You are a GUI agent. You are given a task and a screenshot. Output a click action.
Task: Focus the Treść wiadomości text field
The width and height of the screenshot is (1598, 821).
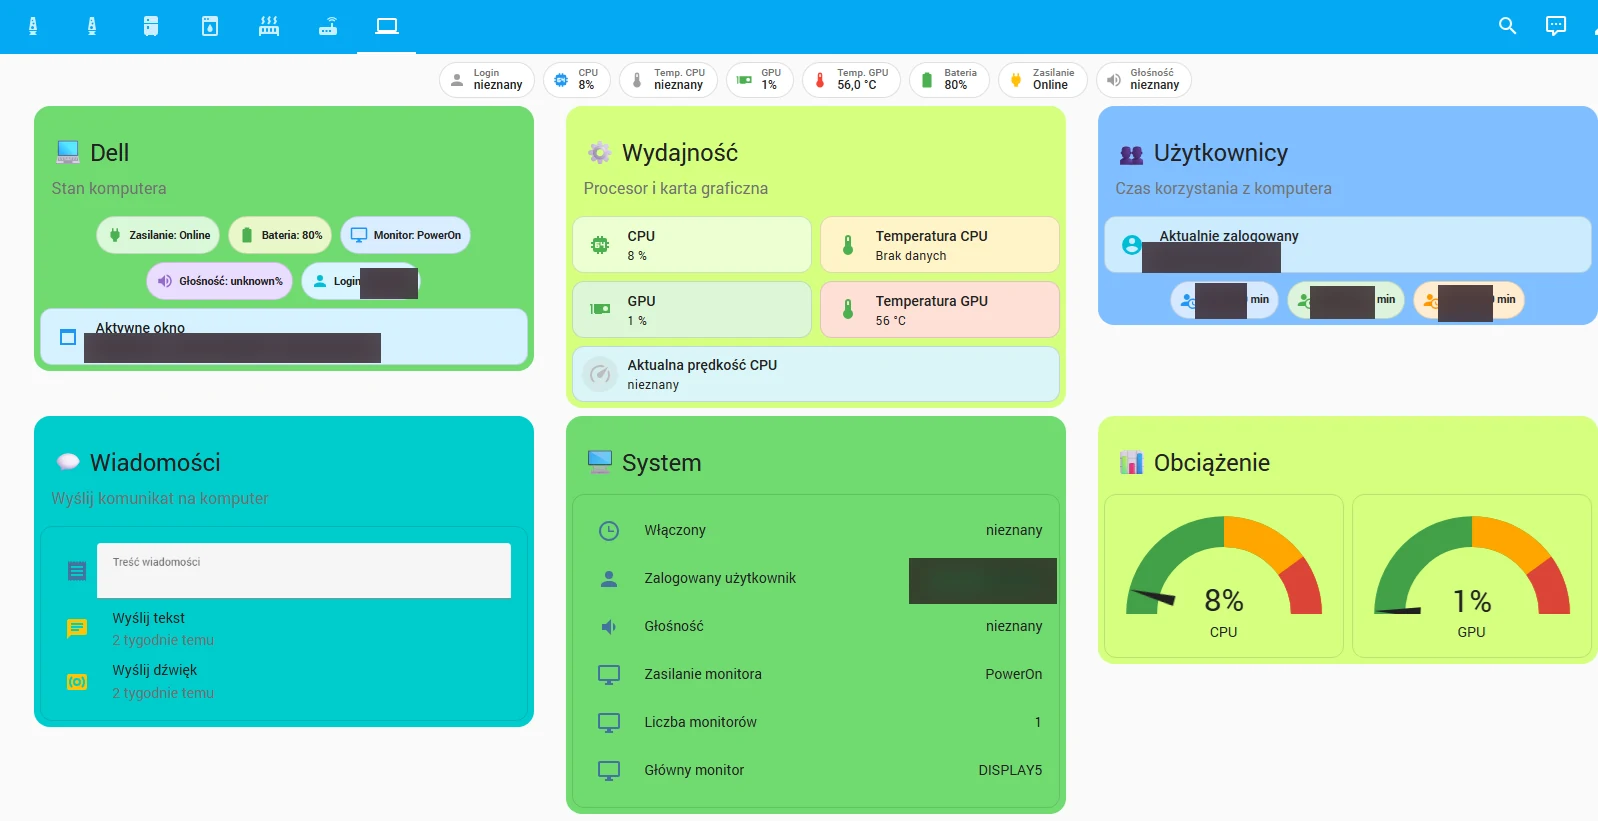click(304, 571)
